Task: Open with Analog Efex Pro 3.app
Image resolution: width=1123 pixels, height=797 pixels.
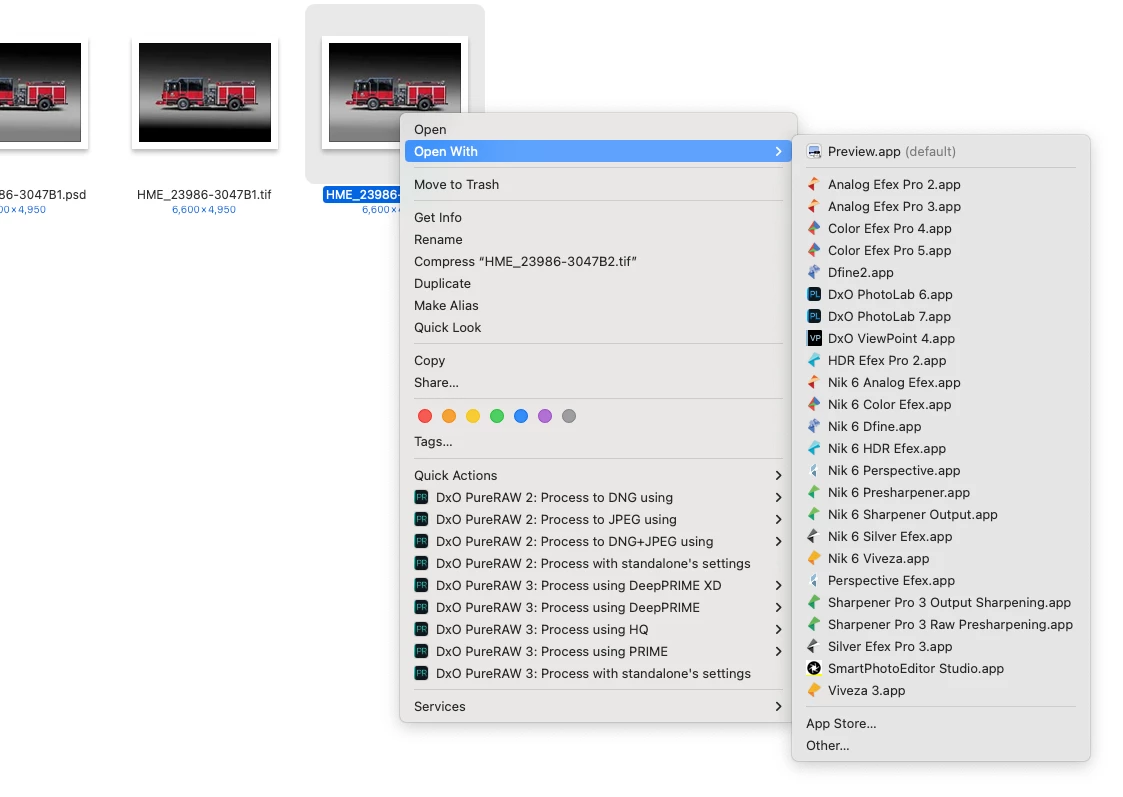Action: (x=940, y=206)
